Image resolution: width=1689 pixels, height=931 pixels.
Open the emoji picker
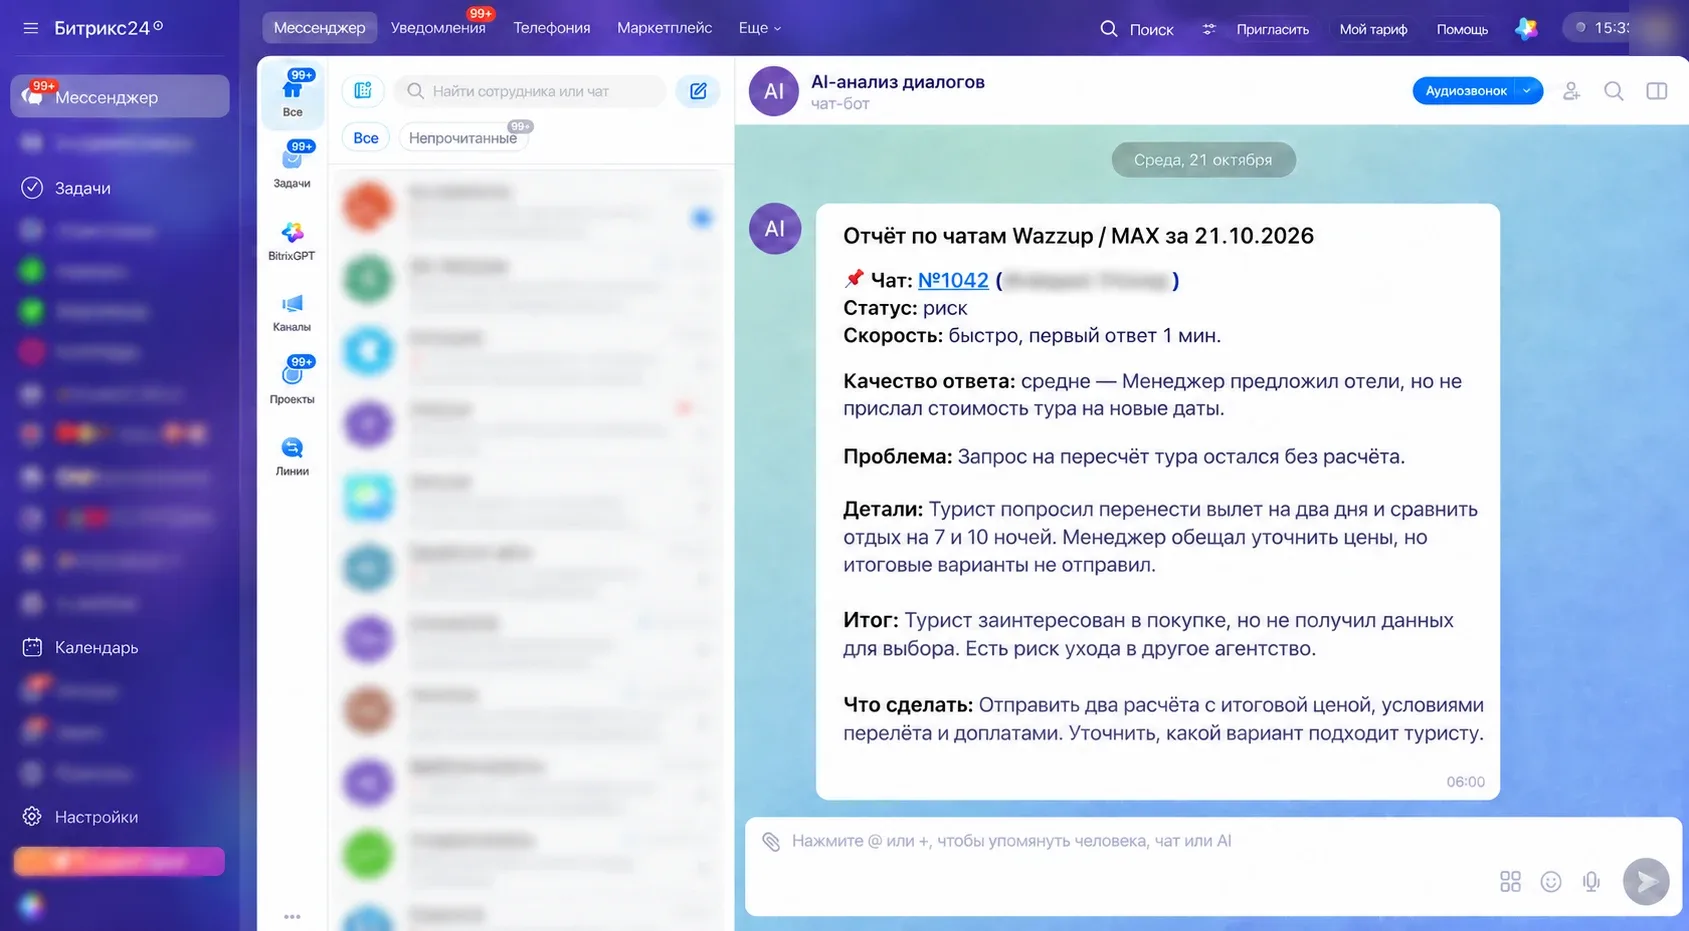1551,881
